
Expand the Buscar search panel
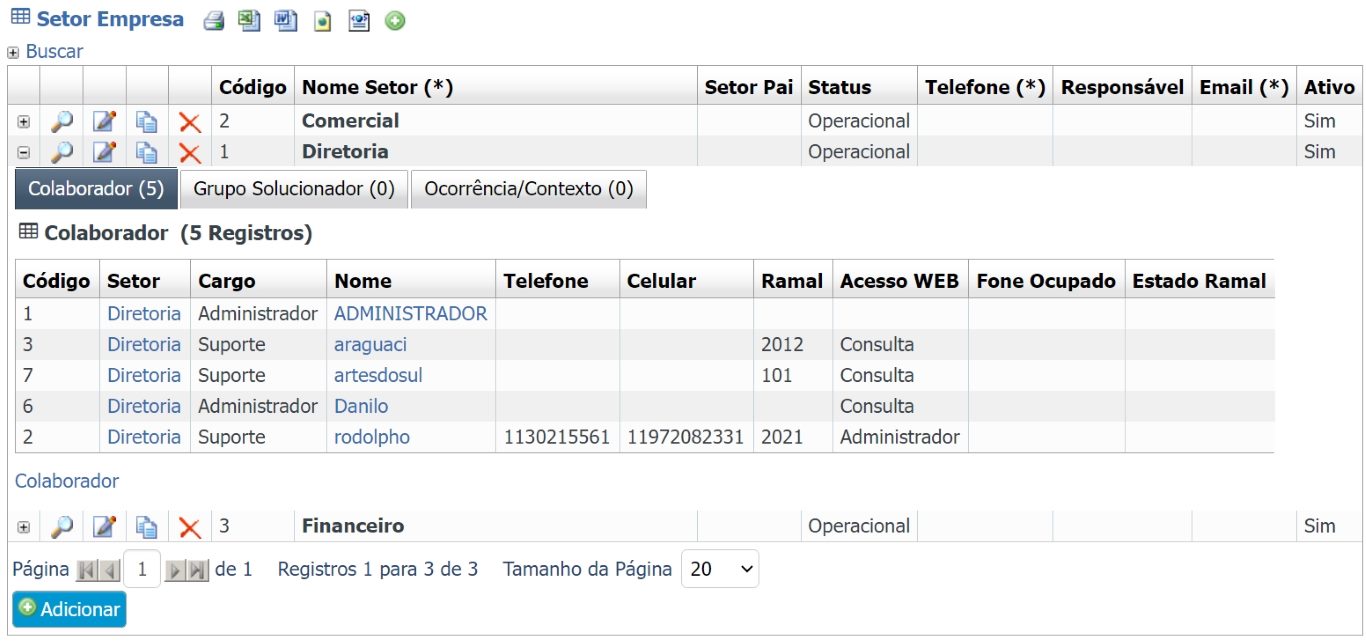click(14, 52)
